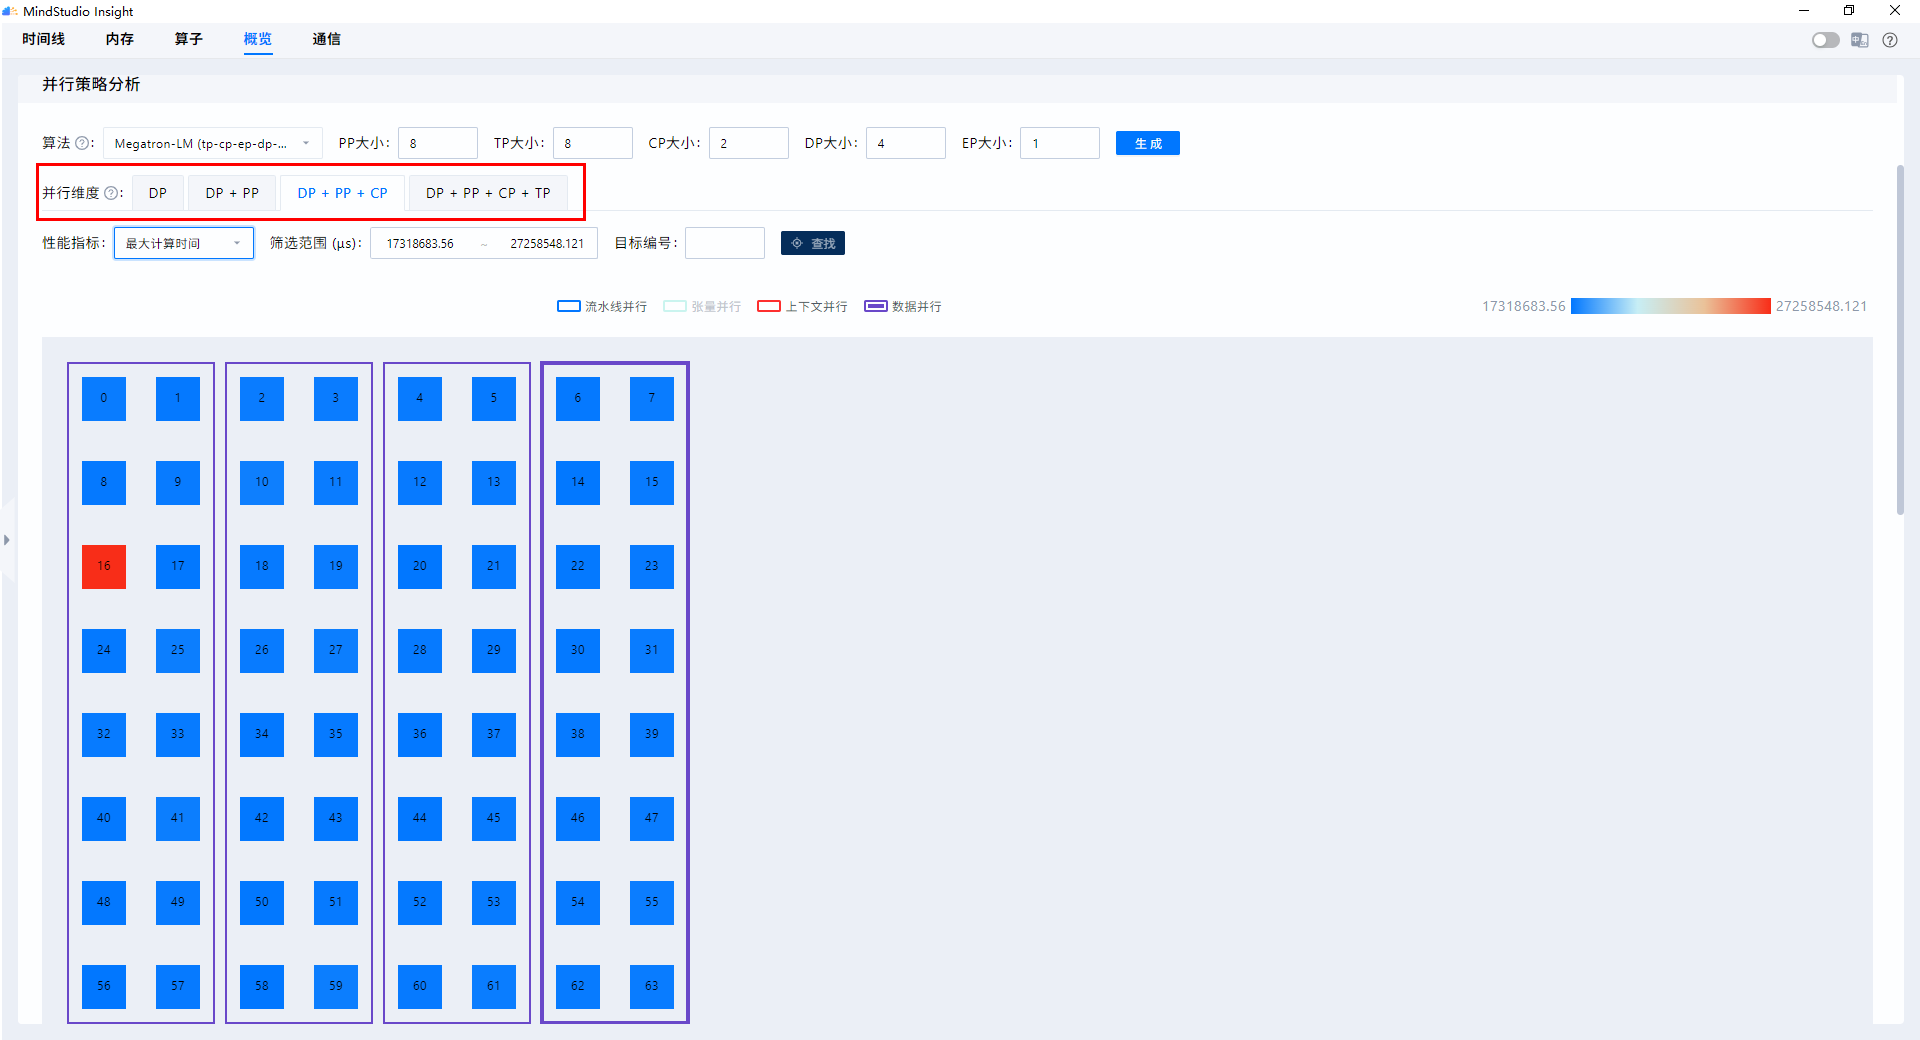1920x1040 pixels.
Task: Toggle the theme switch at top right
Action: point(1825,40)
